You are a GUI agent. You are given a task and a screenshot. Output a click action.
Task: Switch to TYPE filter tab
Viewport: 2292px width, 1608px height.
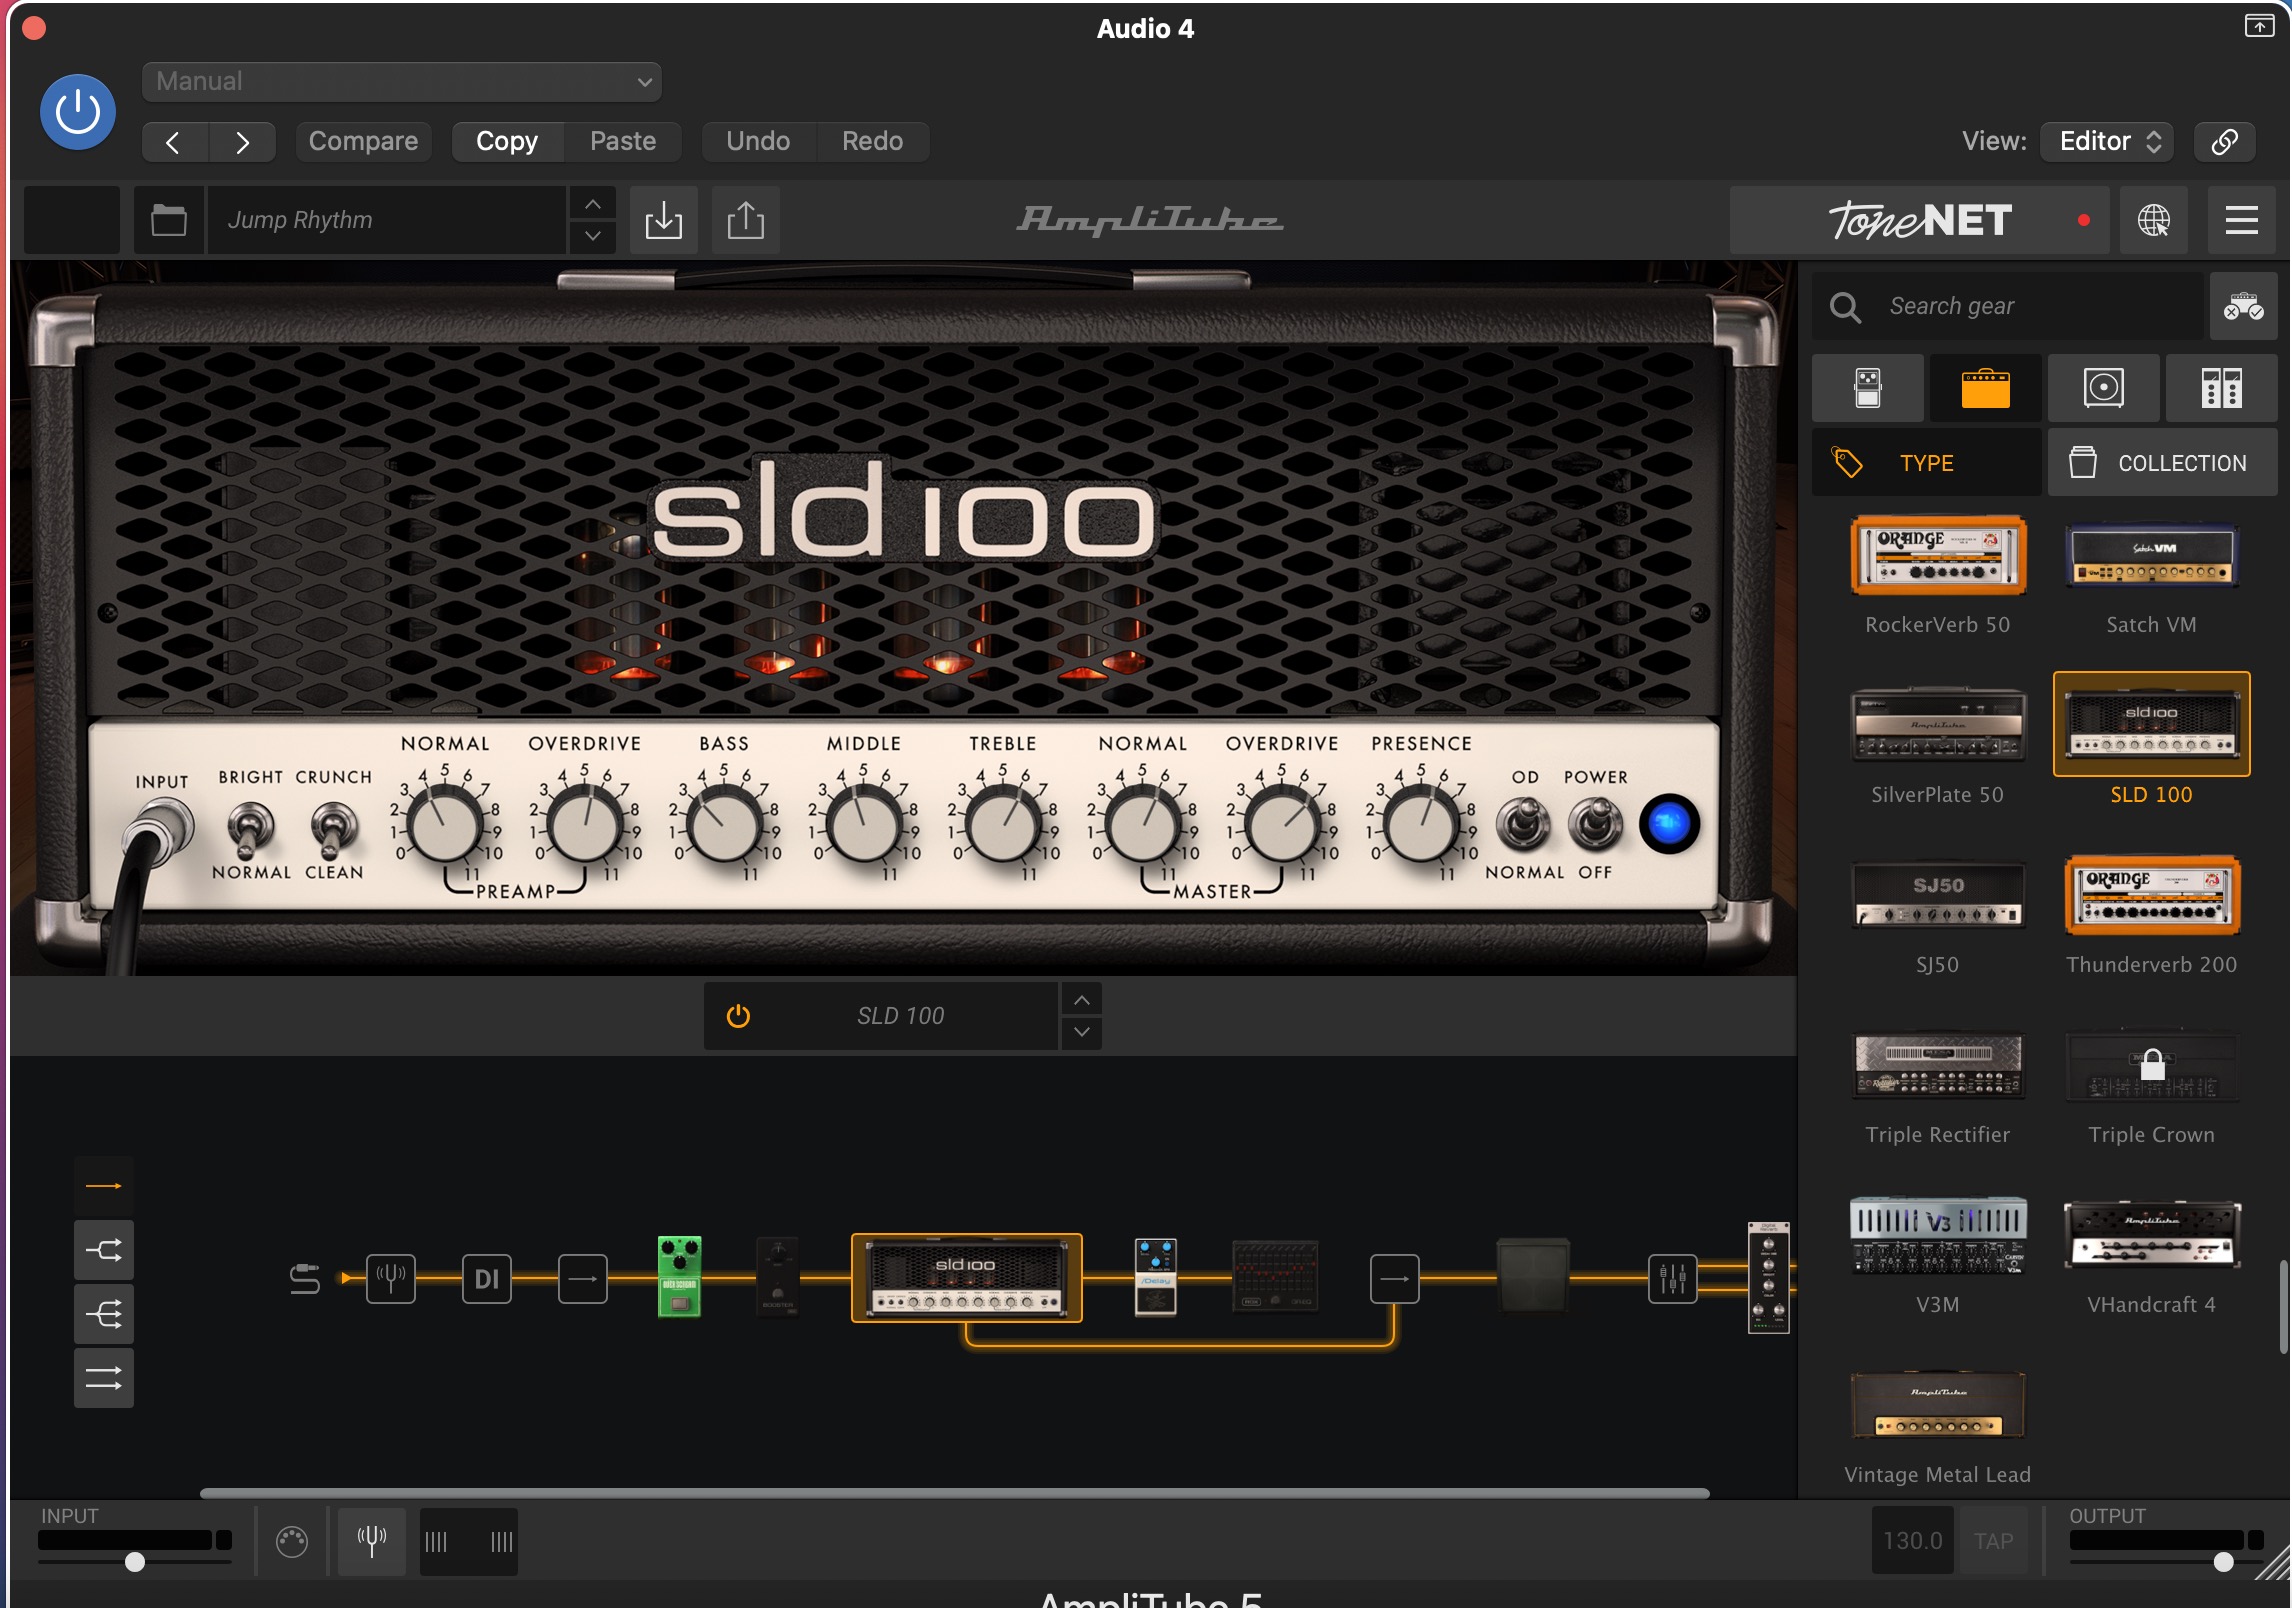[1926, 463]
